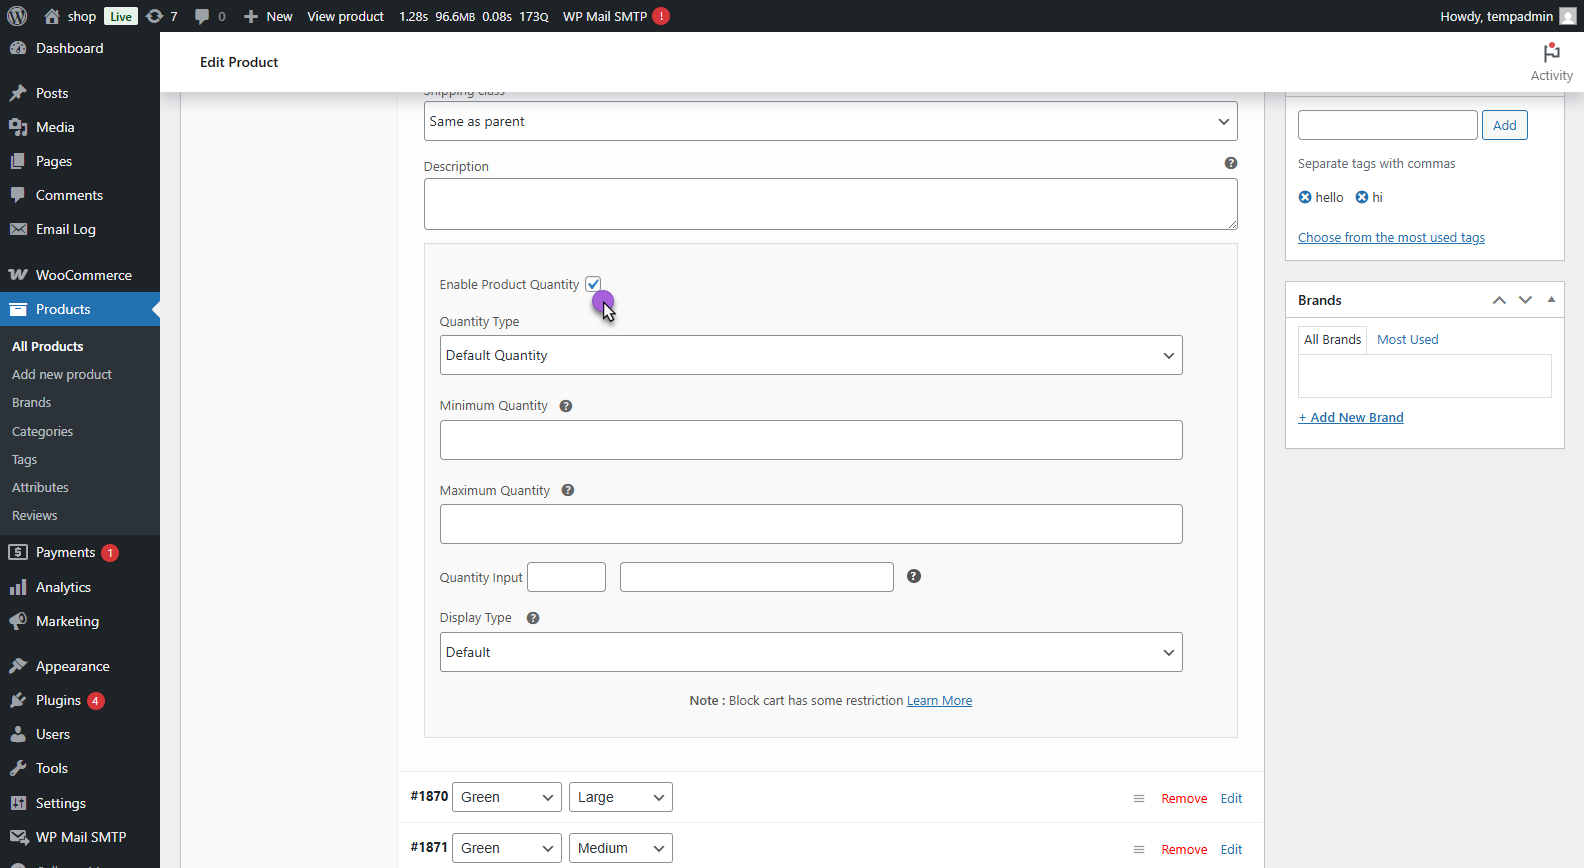
Task: Click the WordPress logo icon
Action: (x=17, y=16)
